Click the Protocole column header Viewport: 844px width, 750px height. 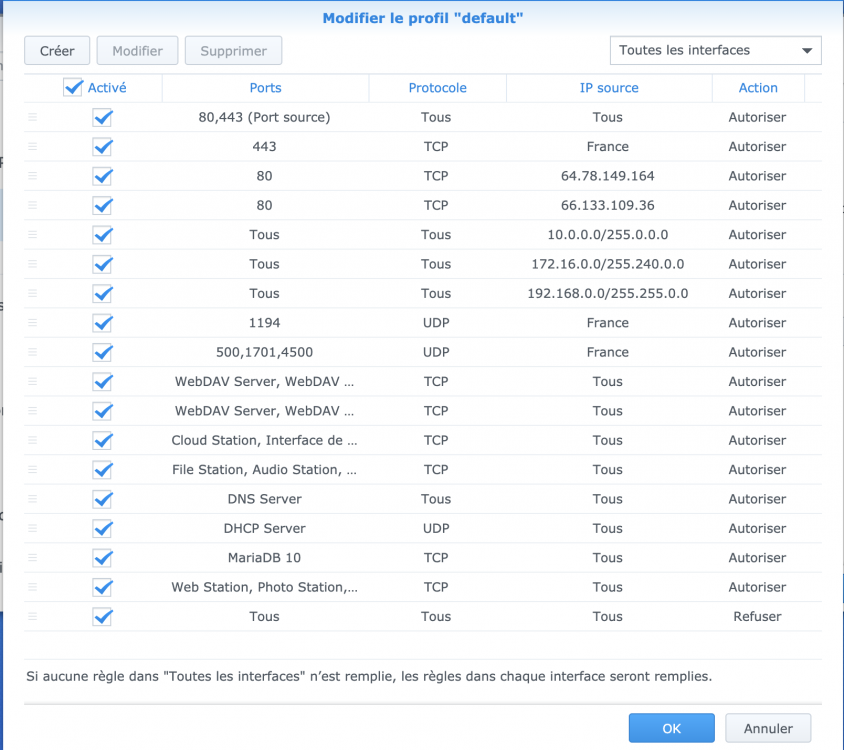coord(437,88)
